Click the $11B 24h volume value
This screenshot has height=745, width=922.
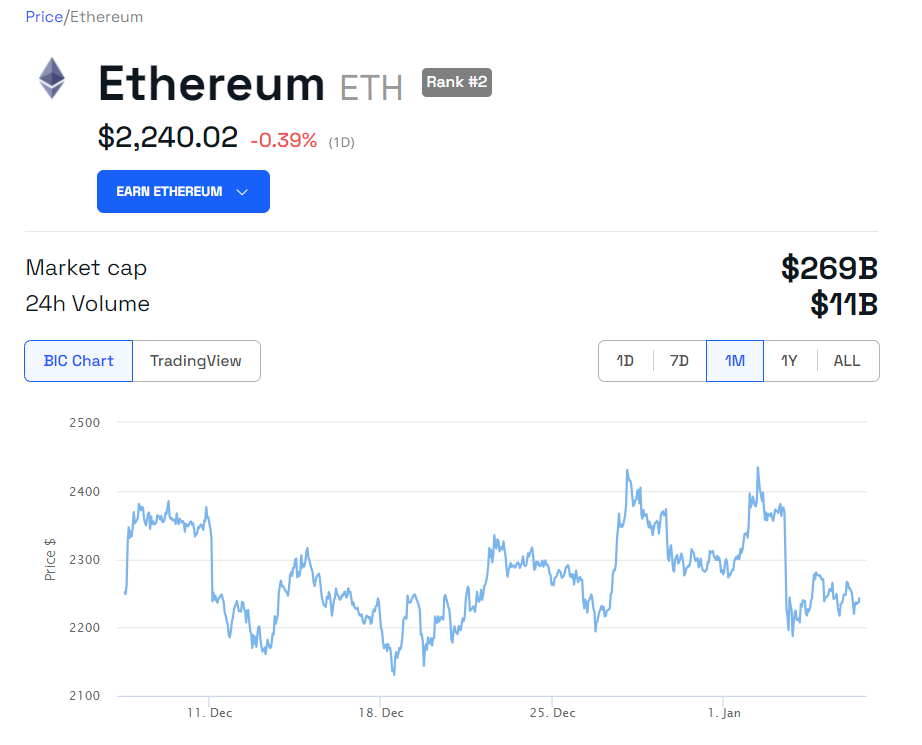pos(843,304)
